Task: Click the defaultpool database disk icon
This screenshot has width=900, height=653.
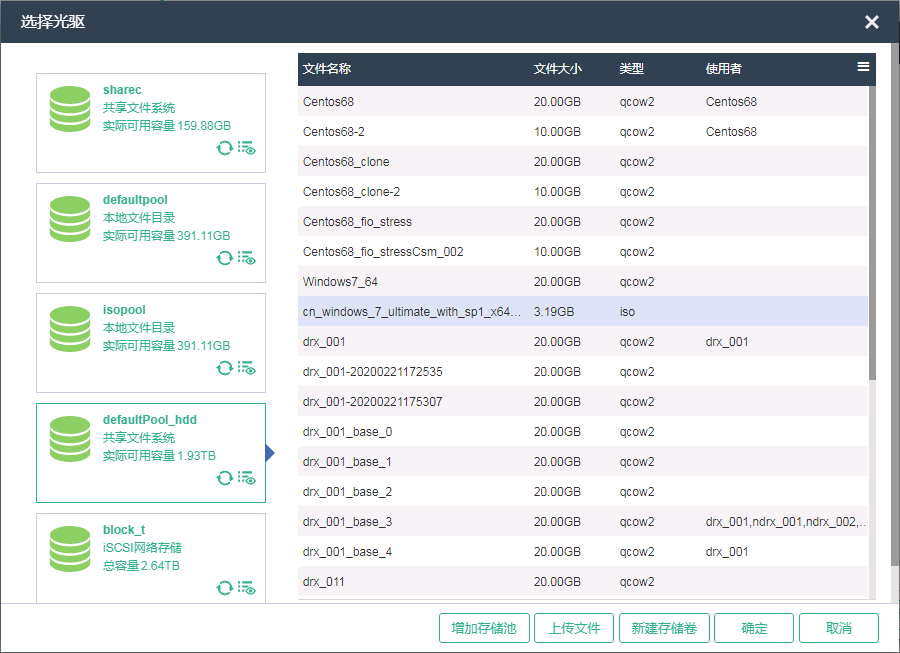Action: tap(70, 219)
